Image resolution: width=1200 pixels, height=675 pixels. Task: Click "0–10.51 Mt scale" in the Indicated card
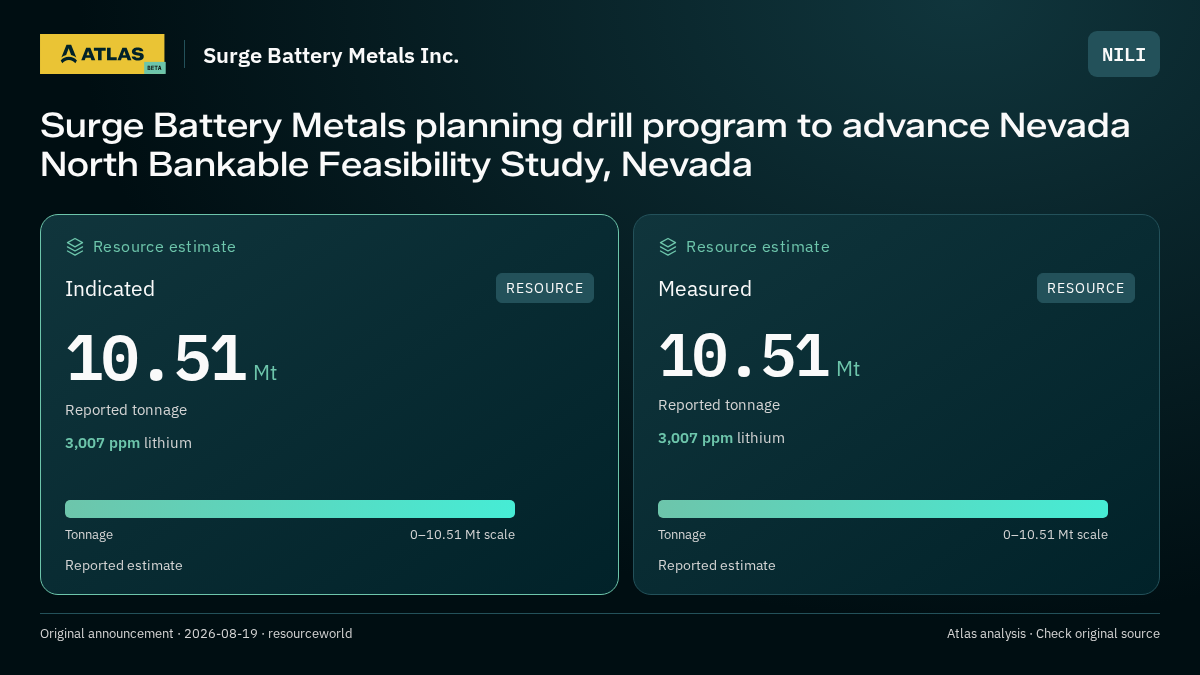tap(462, 535)
